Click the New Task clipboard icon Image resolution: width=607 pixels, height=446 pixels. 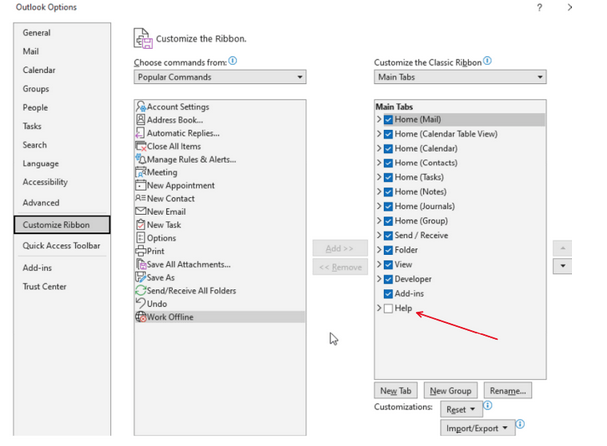coord(141,225)
